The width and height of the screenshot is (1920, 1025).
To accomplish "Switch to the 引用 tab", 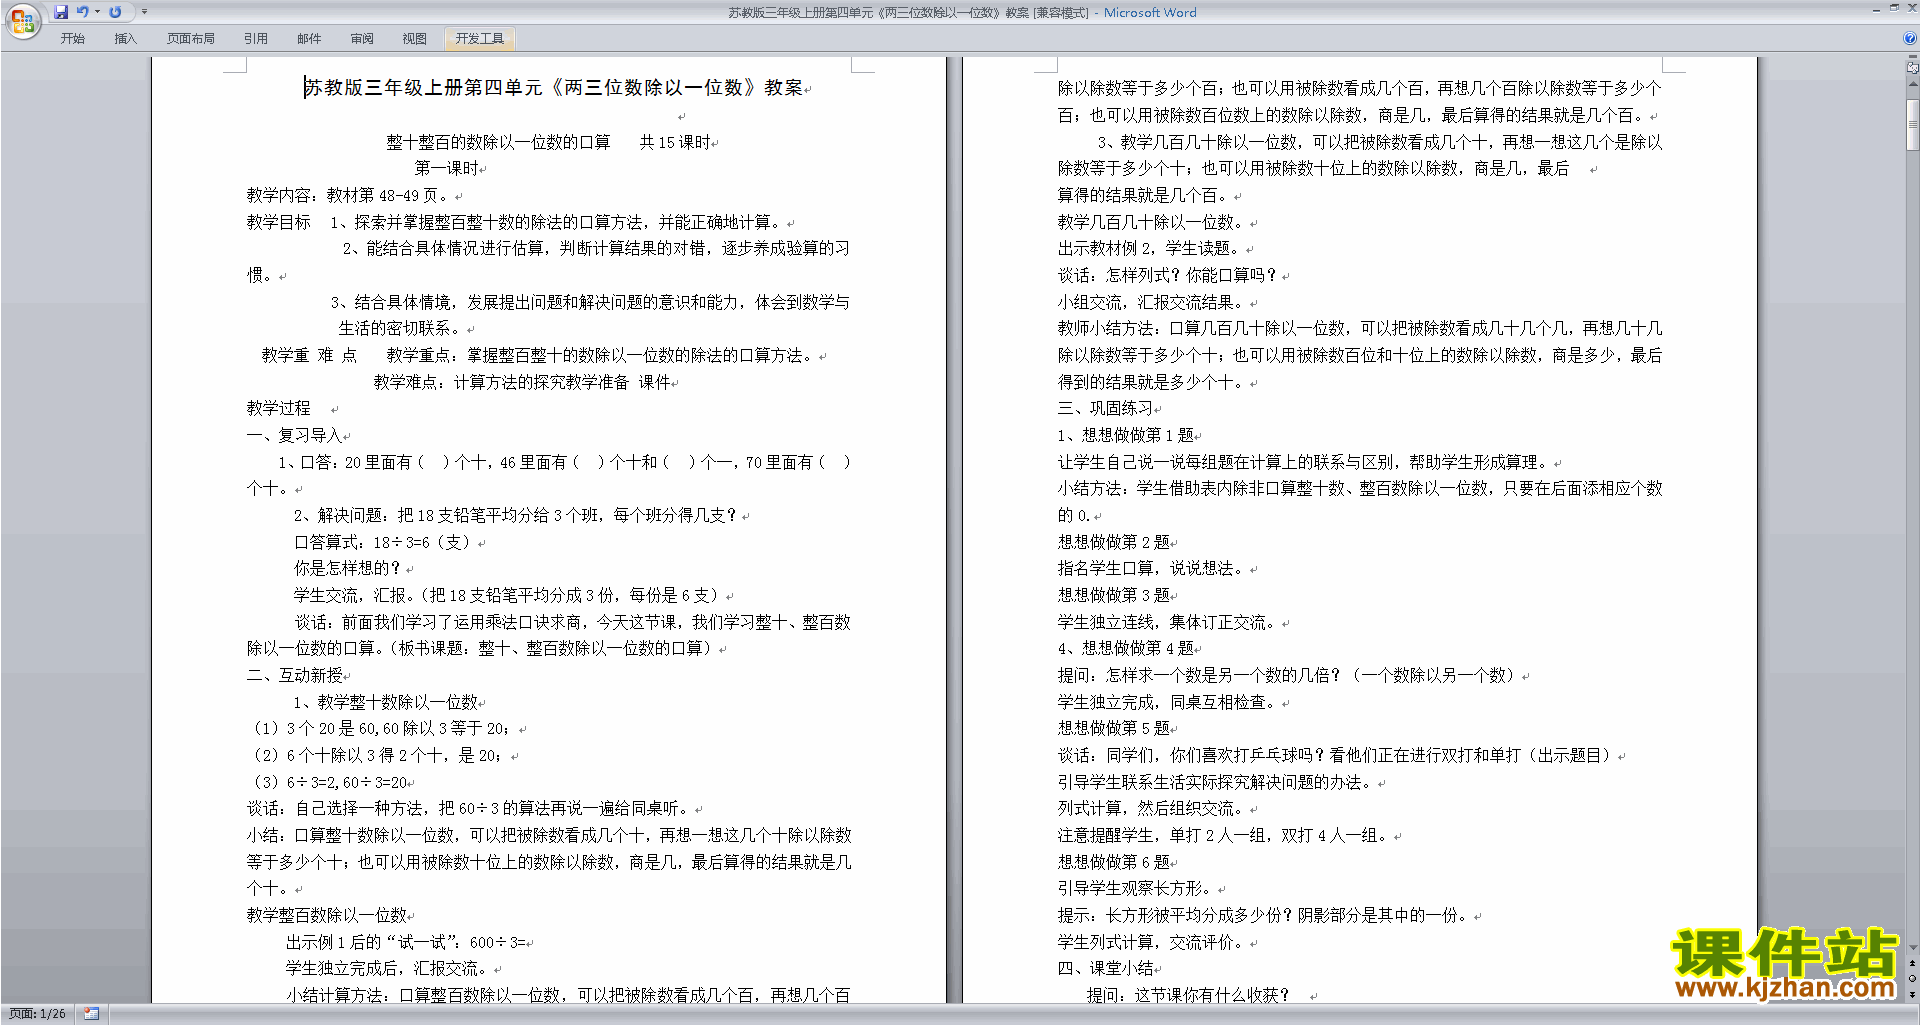I will coord(256,39).
